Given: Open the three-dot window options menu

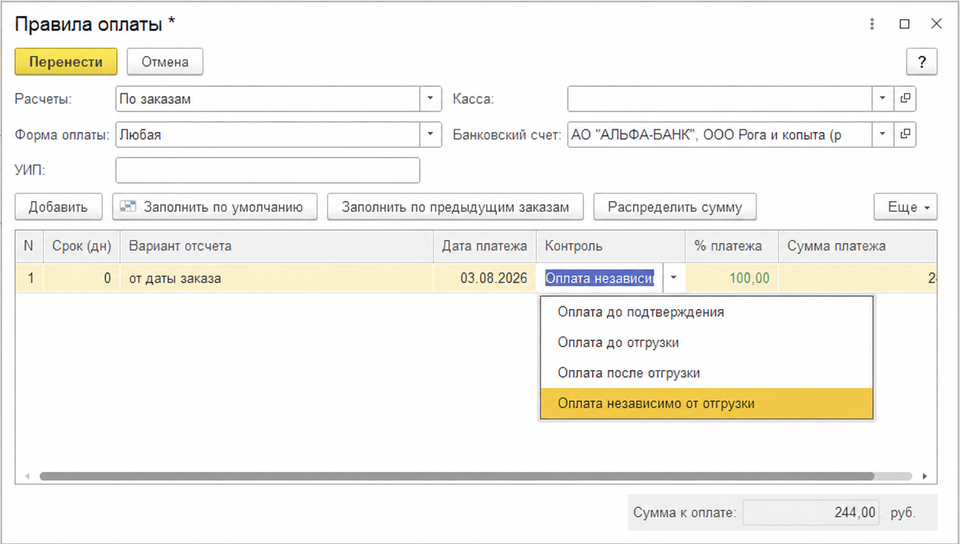Looking at the screenshot, I should (x=872, y=24).
